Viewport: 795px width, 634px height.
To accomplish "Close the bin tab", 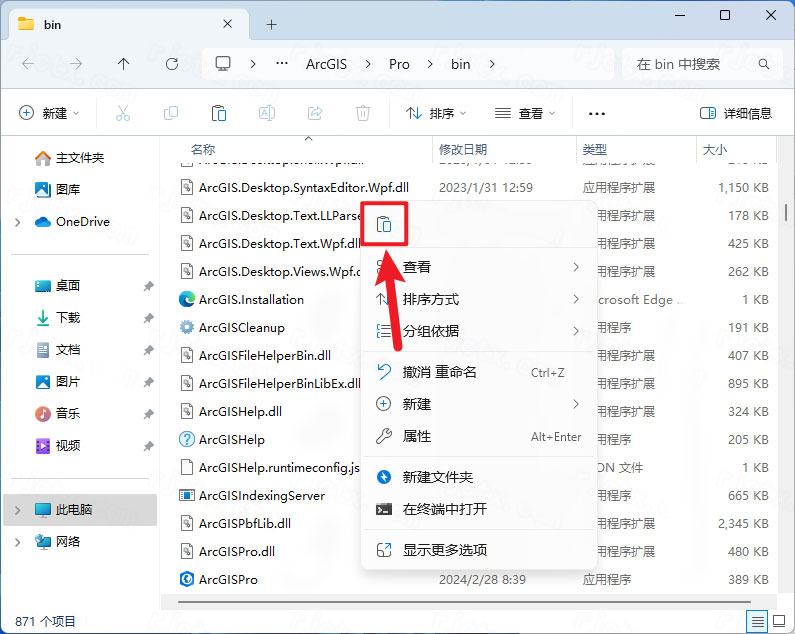I will pyautogui.click(x=228, y=24).
